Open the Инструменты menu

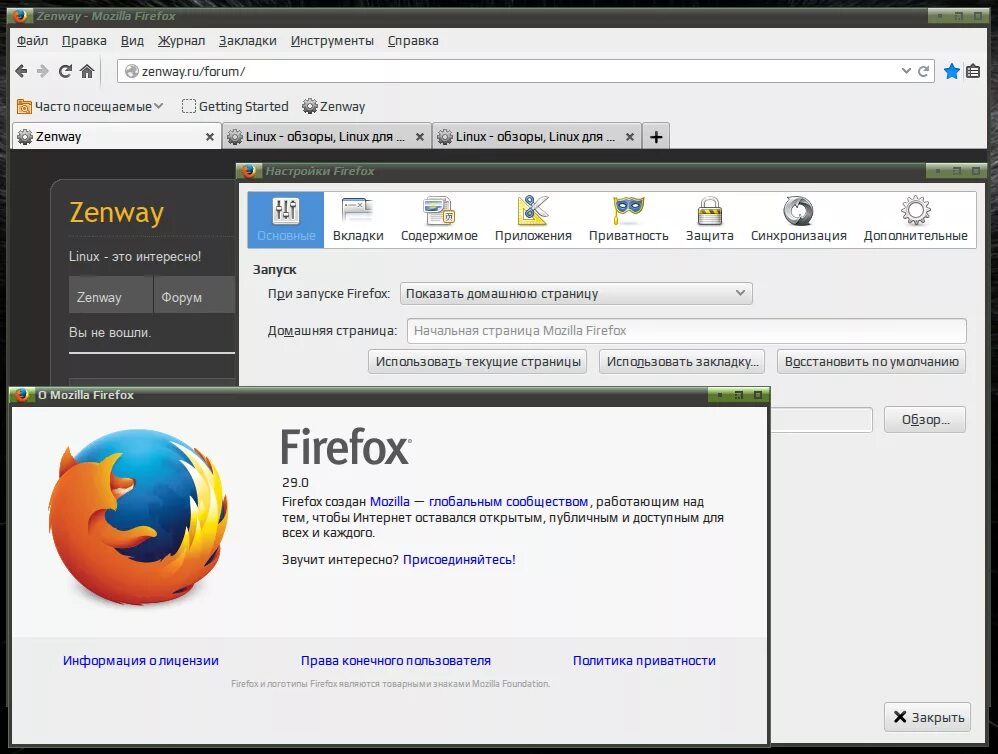coord(332,41)
